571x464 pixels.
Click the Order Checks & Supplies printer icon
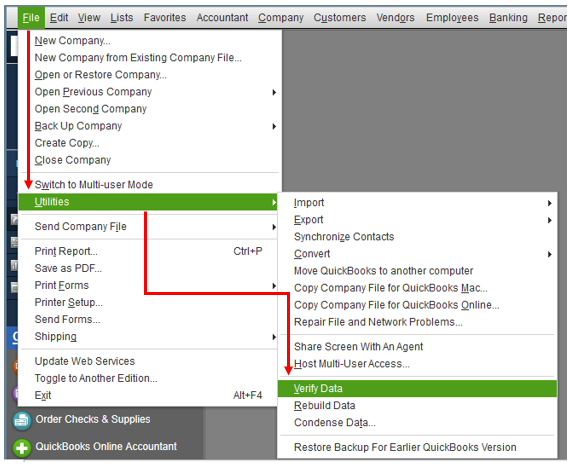click(x=22, y=420)
